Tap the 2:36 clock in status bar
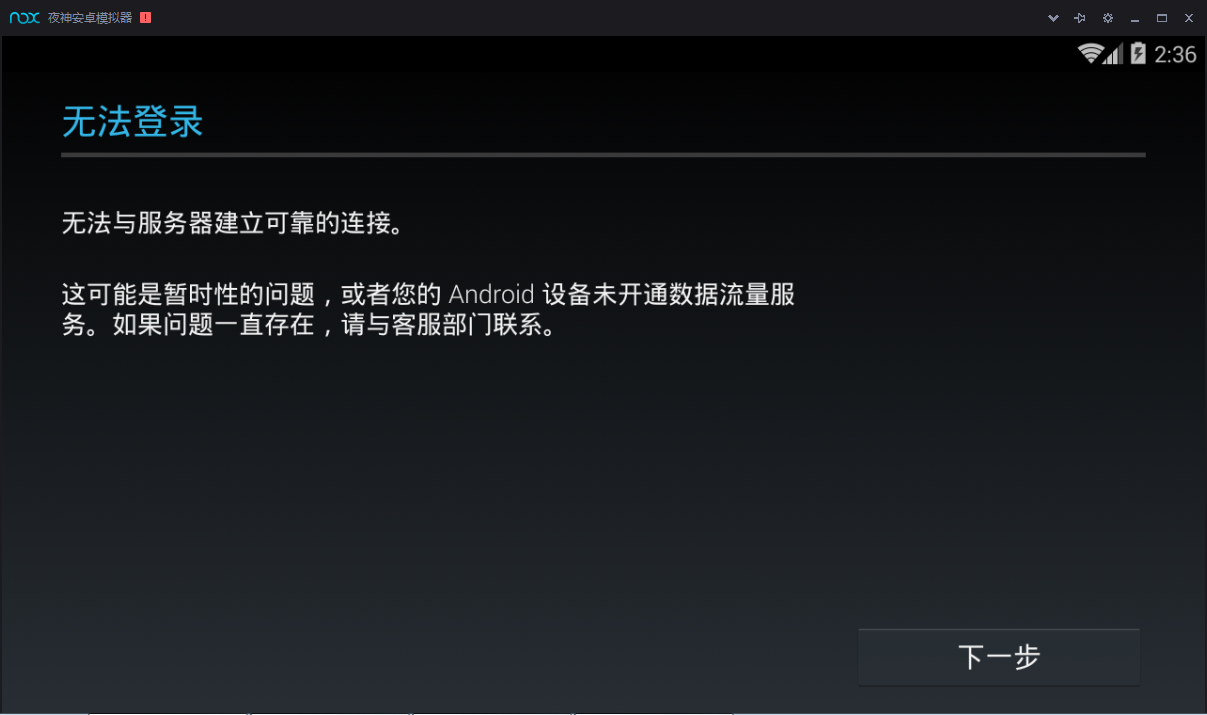This screenshot has width=1207, height=715. tap(1175, 54)
